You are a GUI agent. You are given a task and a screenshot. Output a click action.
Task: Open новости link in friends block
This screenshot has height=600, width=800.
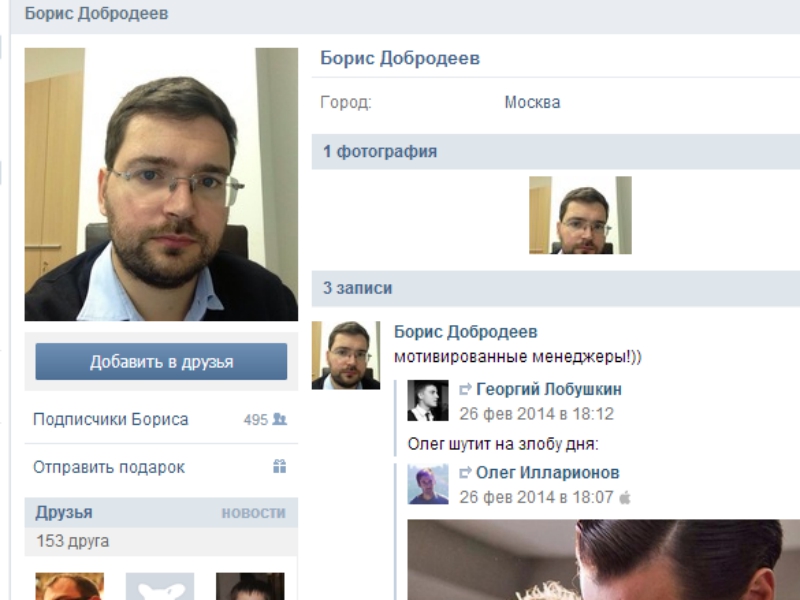[253, 513]
